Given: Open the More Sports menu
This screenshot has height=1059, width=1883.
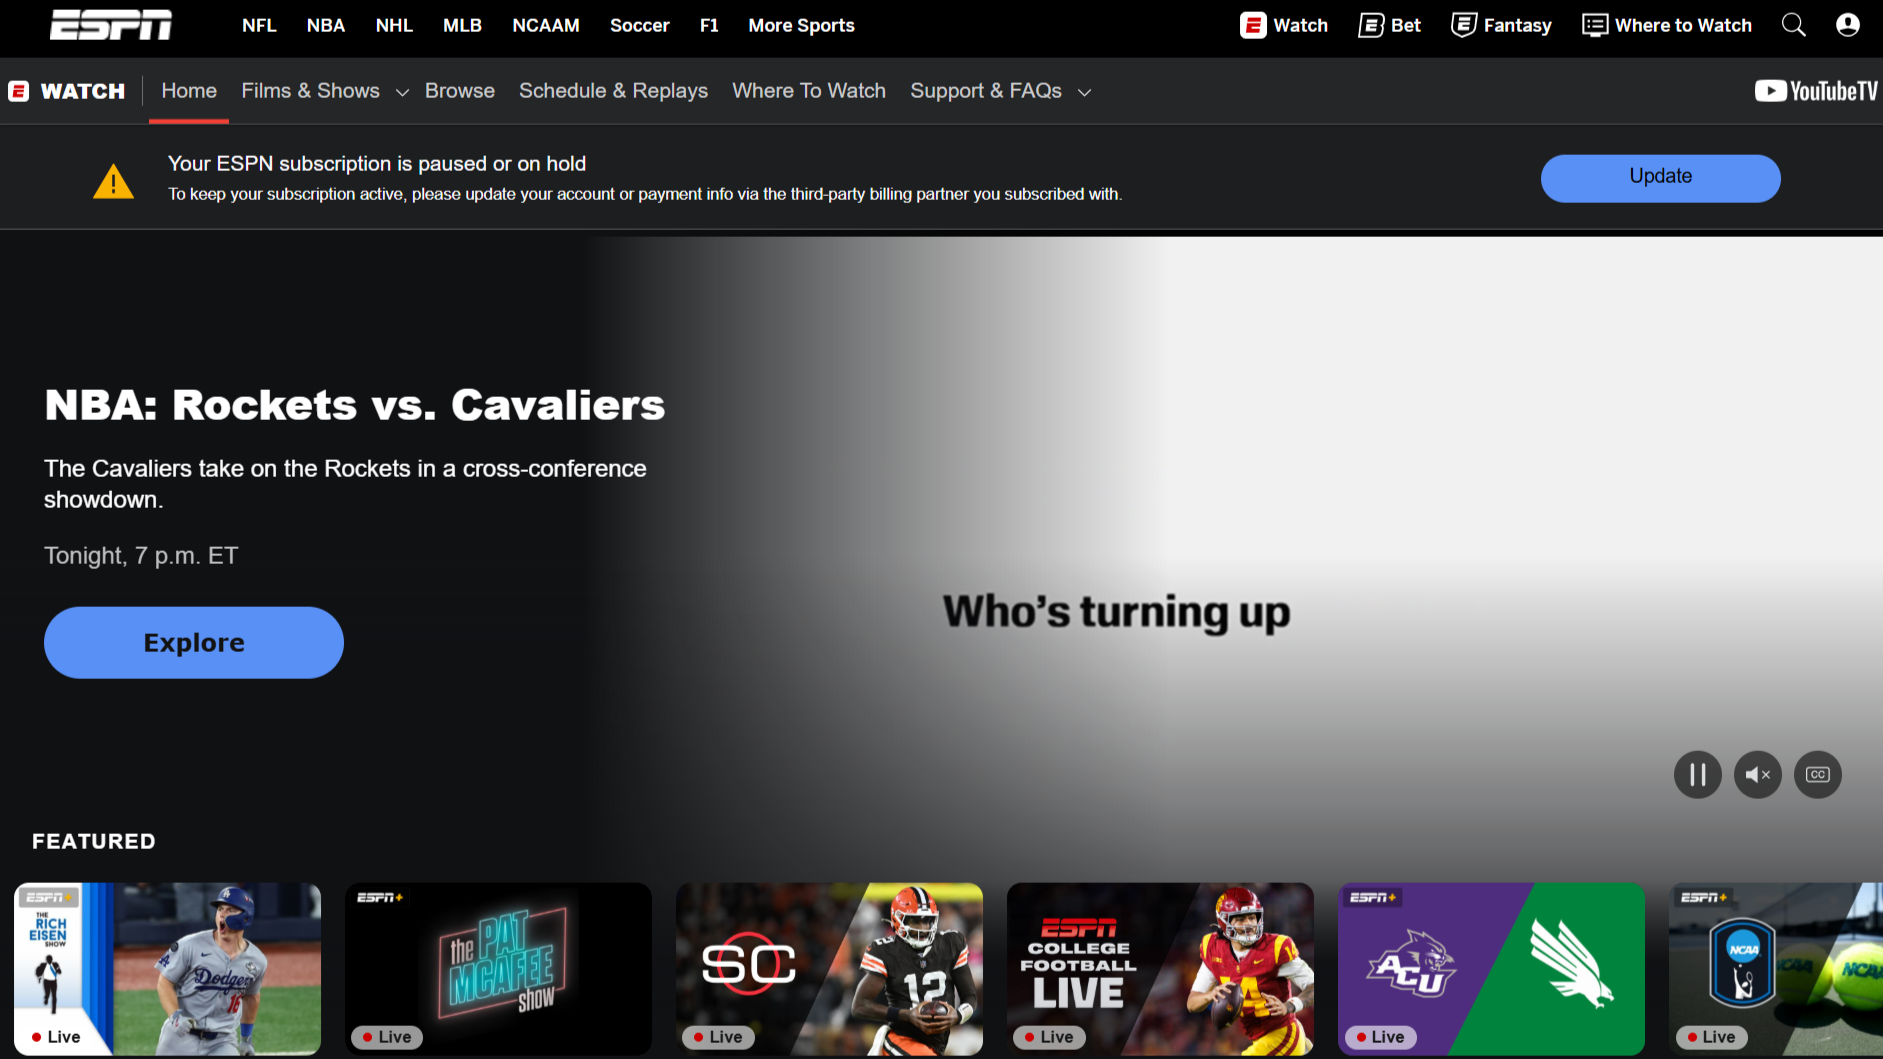Looking at the screenshot, I should coord(801,25).
